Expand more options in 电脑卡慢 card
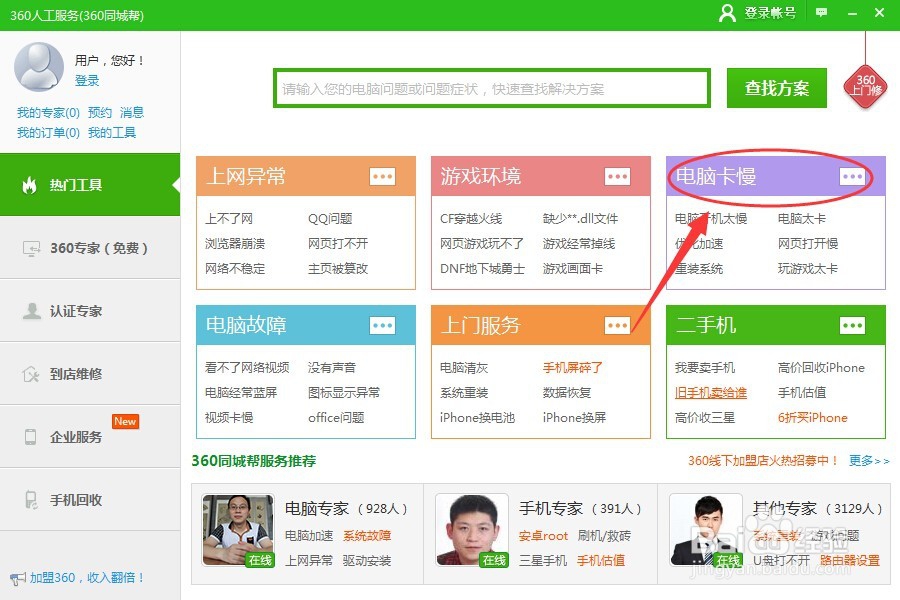Screen dimensions: 900x600 tap(852, 177)
